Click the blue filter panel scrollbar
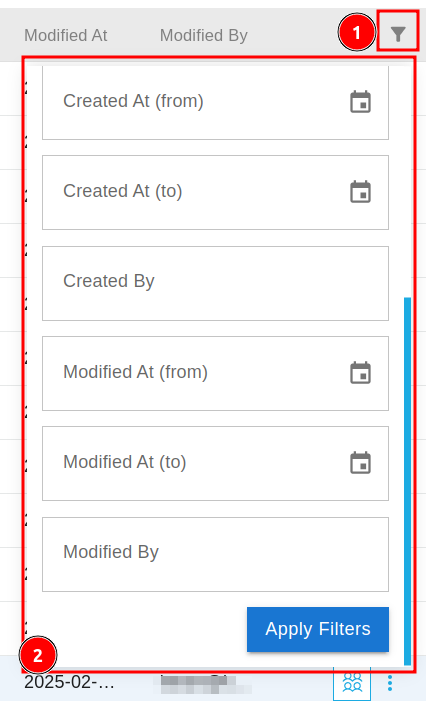The height and width of the screenshot is (701, 426). (407, 481)
